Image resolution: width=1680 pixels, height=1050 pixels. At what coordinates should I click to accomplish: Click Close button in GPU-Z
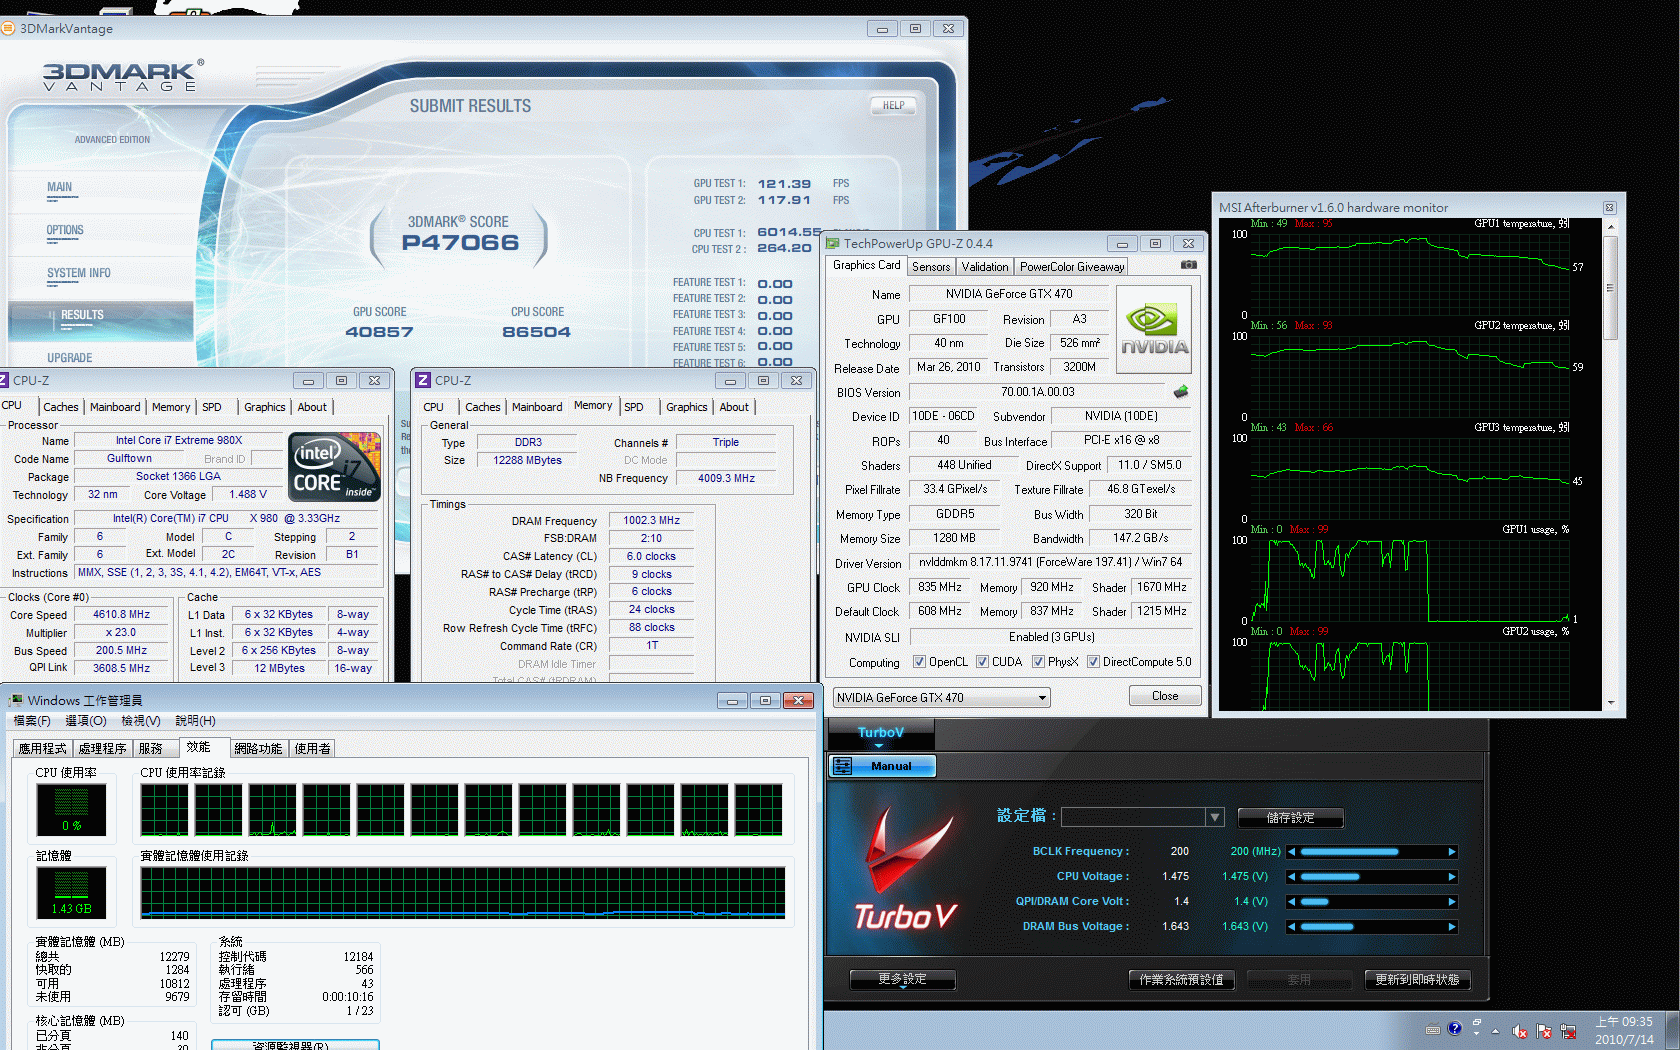(x=1165, y=696)
